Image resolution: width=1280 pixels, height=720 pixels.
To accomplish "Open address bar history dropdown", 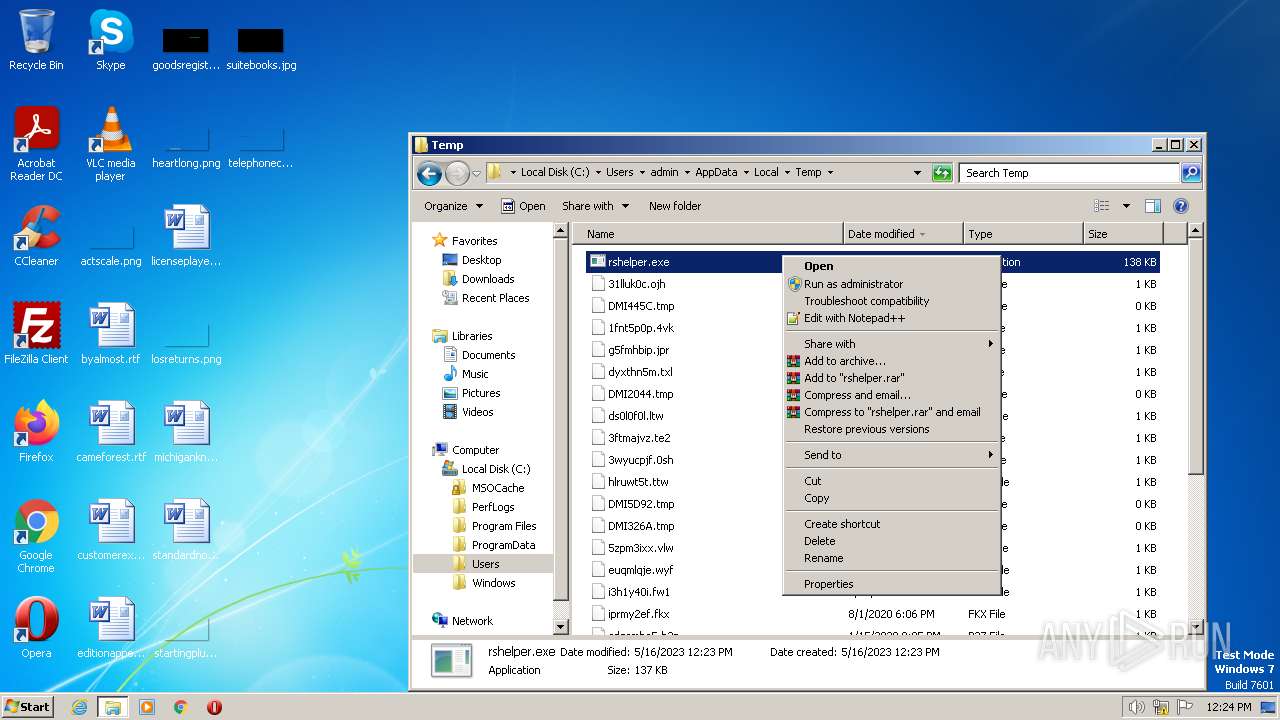I will pos(917,173).
